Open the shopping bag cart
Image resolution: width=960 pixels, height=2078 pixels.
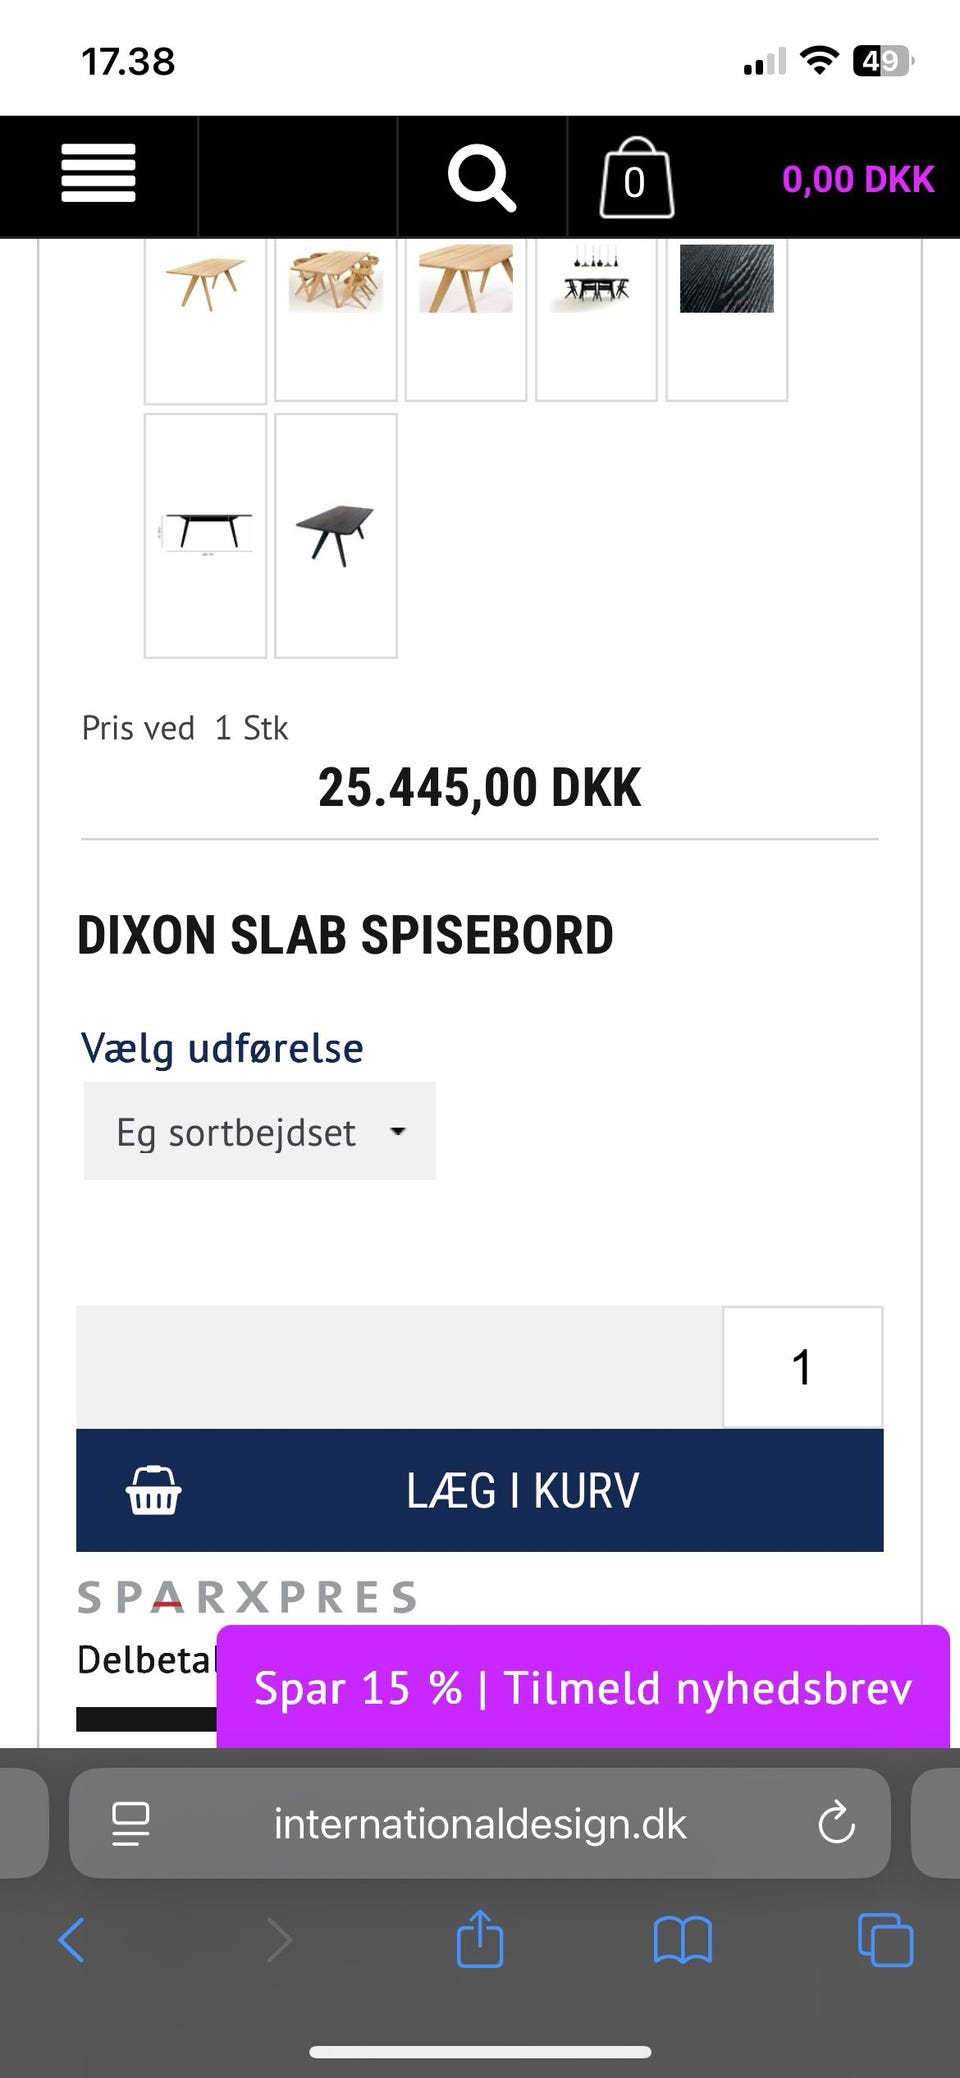636,178
